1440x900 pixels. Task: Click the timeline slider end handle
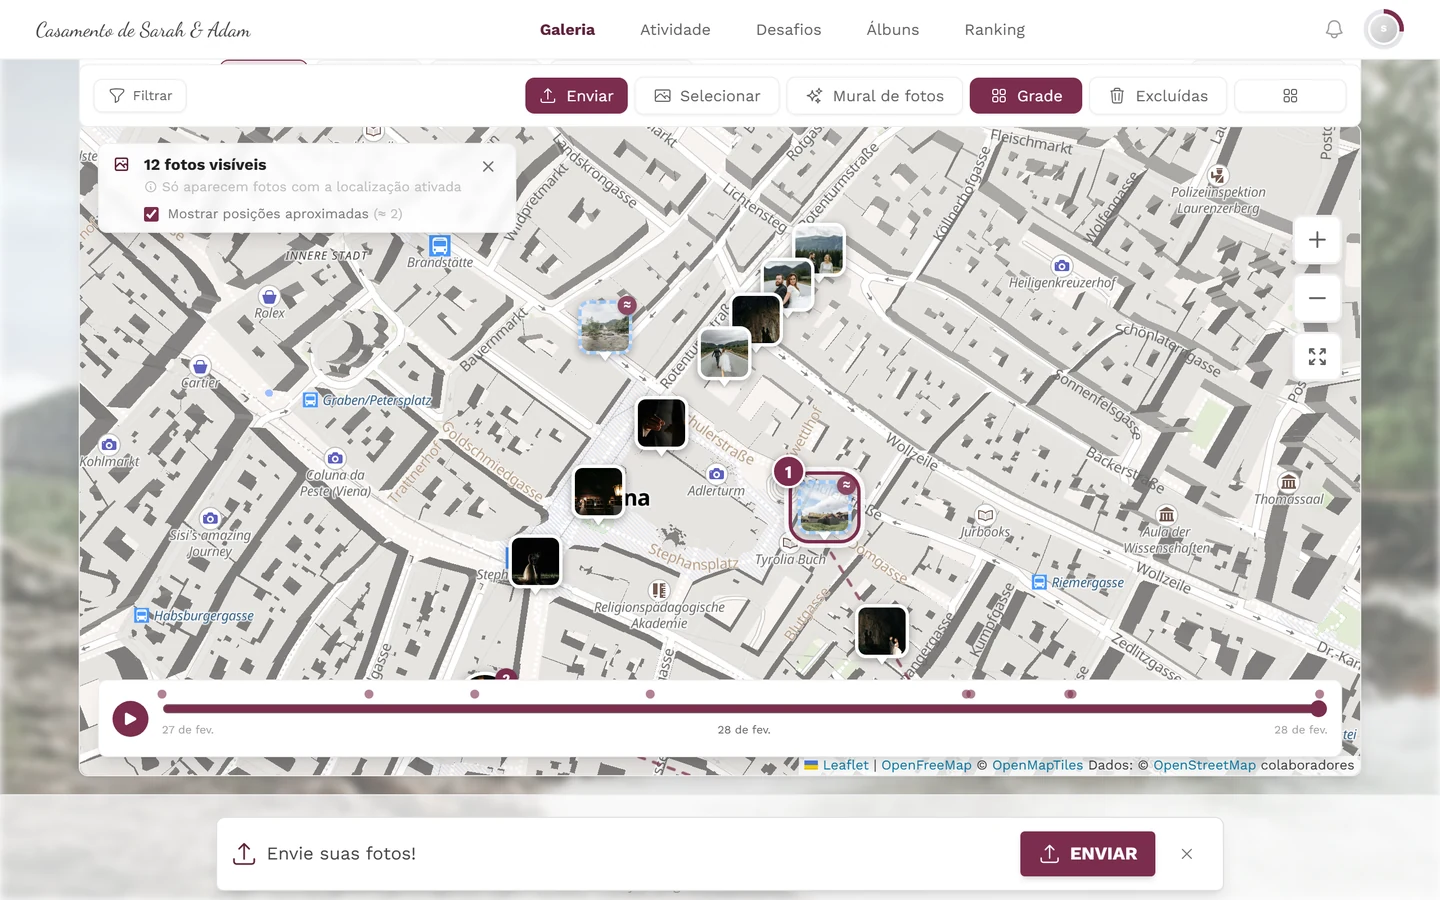click(1319, 709)
